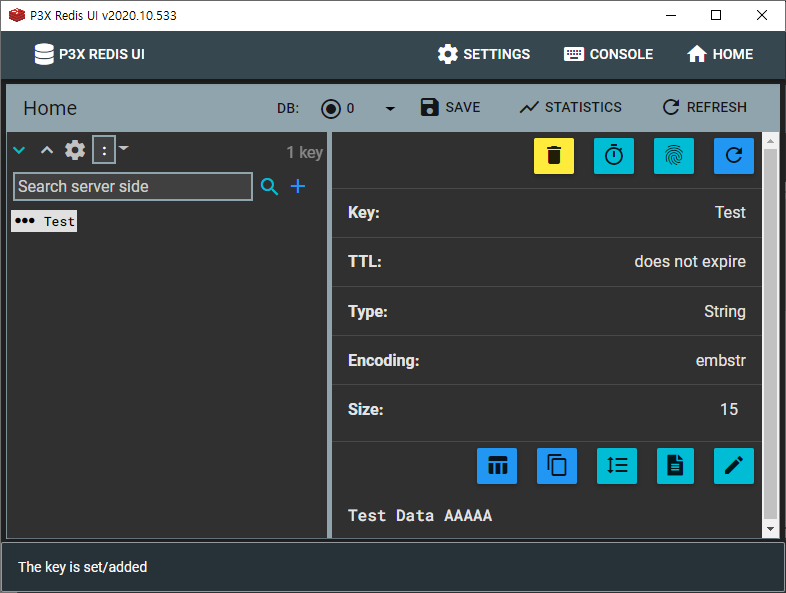Open Statistics
This screenshot has width=786, height=593.
click(570, 107)
